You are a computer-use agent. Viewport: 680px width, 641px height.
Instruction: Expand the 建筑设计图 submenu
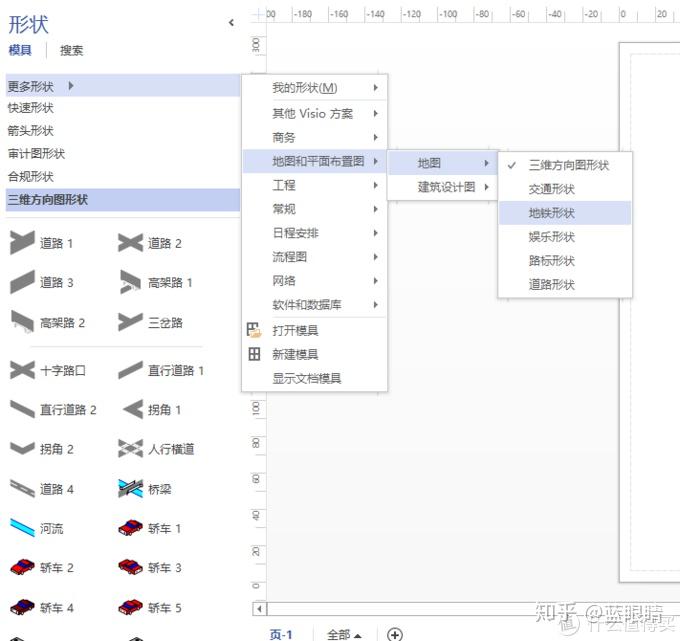(442, 187)
